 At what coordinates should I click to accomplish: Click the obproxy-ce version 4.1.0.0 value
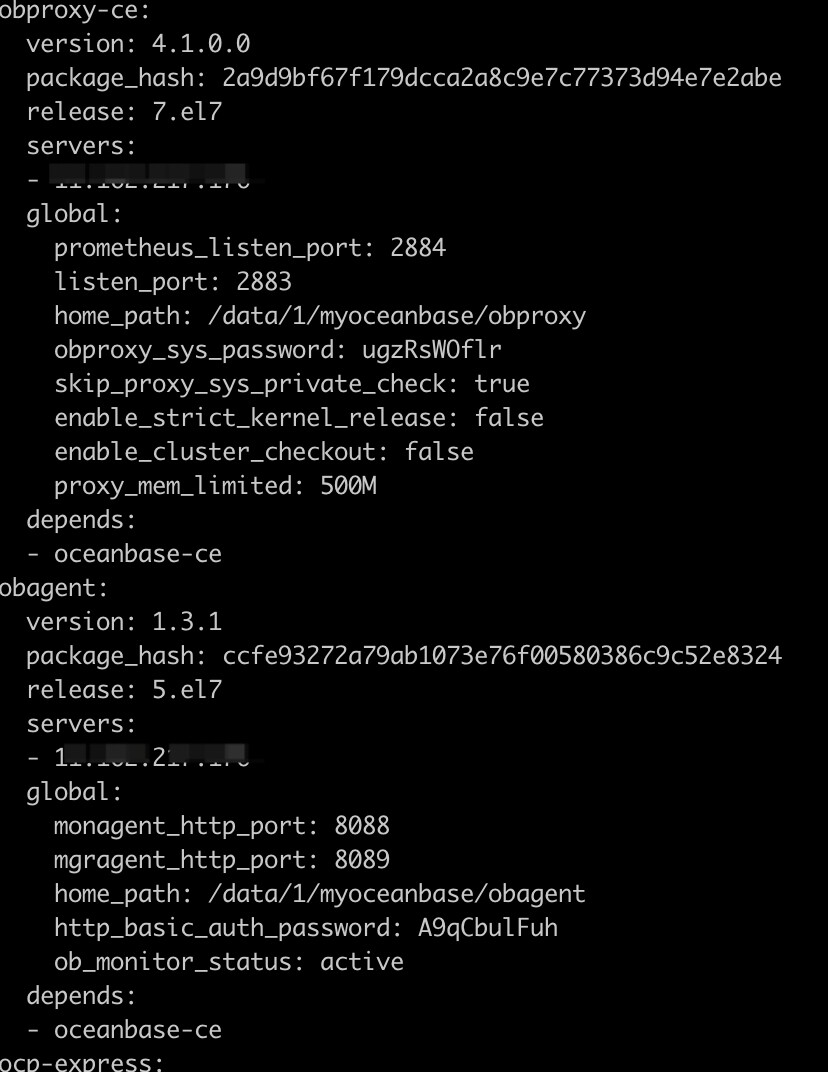201,44
